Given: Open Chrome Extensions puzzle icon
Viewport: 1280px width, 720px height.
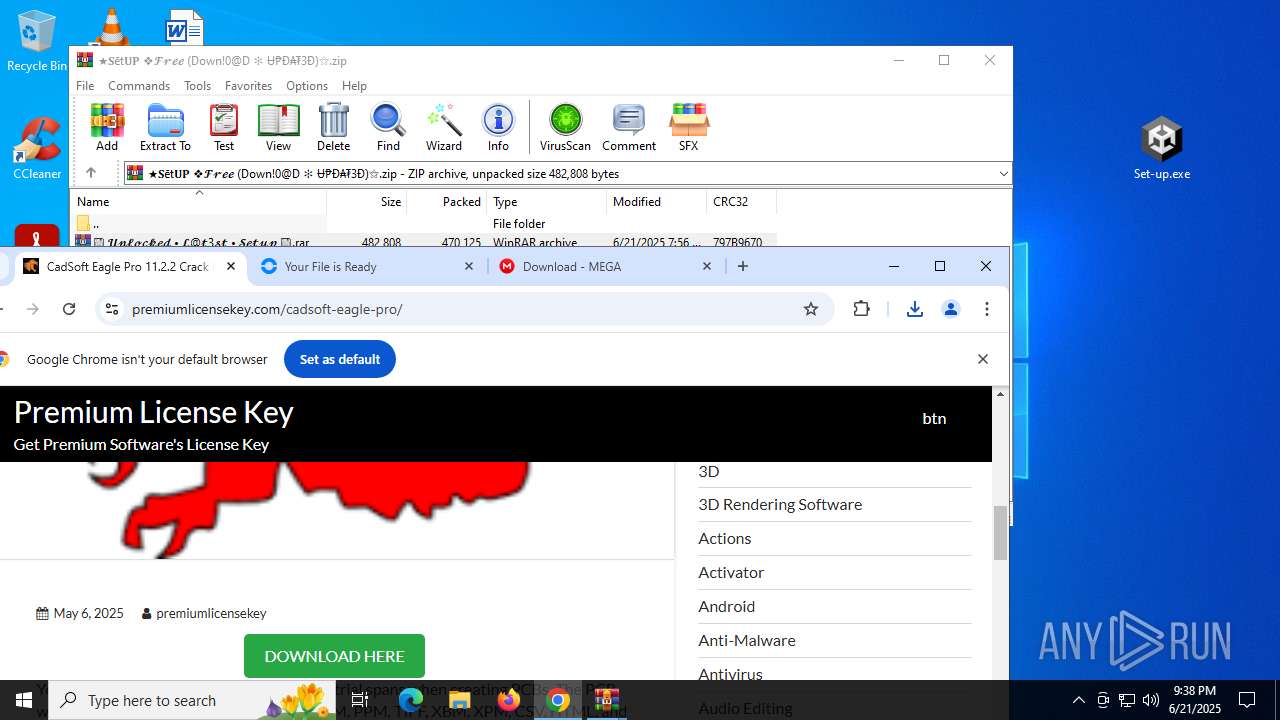Looking at the screenshot, I should tap(862, 309).
